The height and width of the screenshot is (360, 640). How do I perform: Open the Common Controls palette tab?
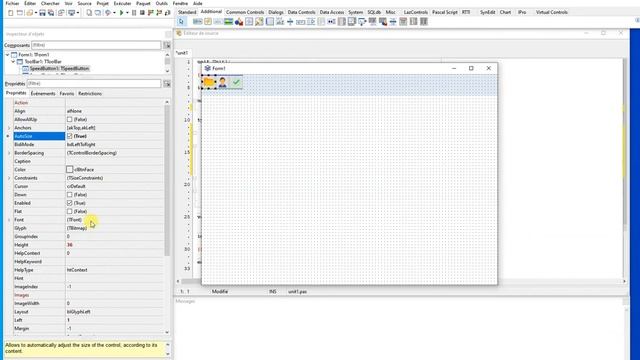(245, 12)
